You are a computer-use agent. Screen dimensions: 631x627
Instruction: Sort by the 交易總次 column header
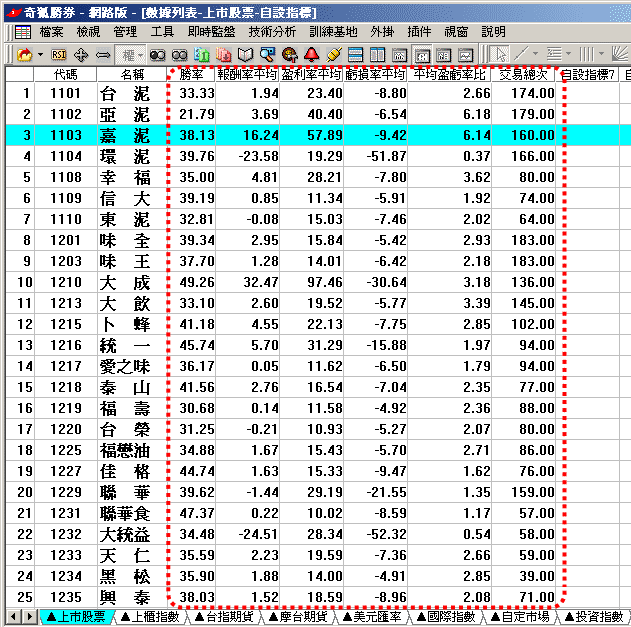tap(523, 74)
